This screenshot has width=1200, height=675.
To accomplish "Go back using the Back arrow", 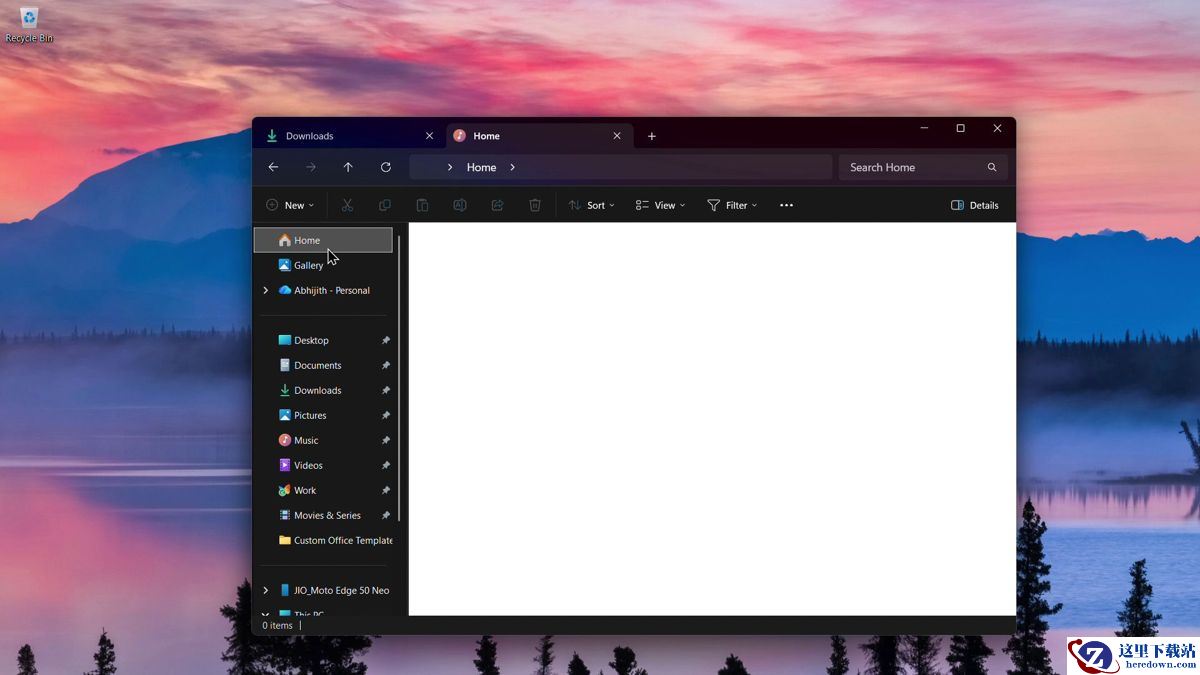I will (273, 167).
